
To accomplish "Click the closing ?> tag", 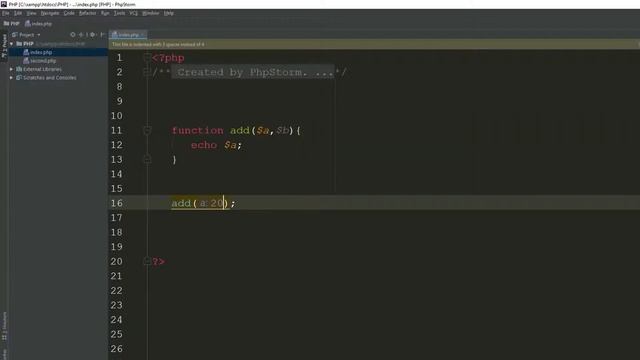I will (158, 261).
